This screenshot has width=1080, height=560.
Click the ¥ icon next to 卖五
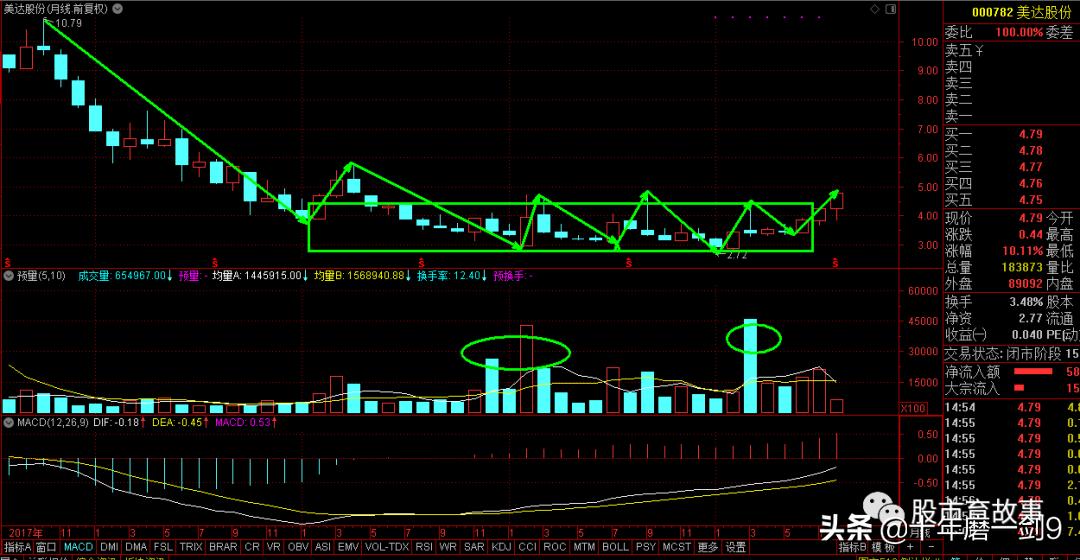978,51
